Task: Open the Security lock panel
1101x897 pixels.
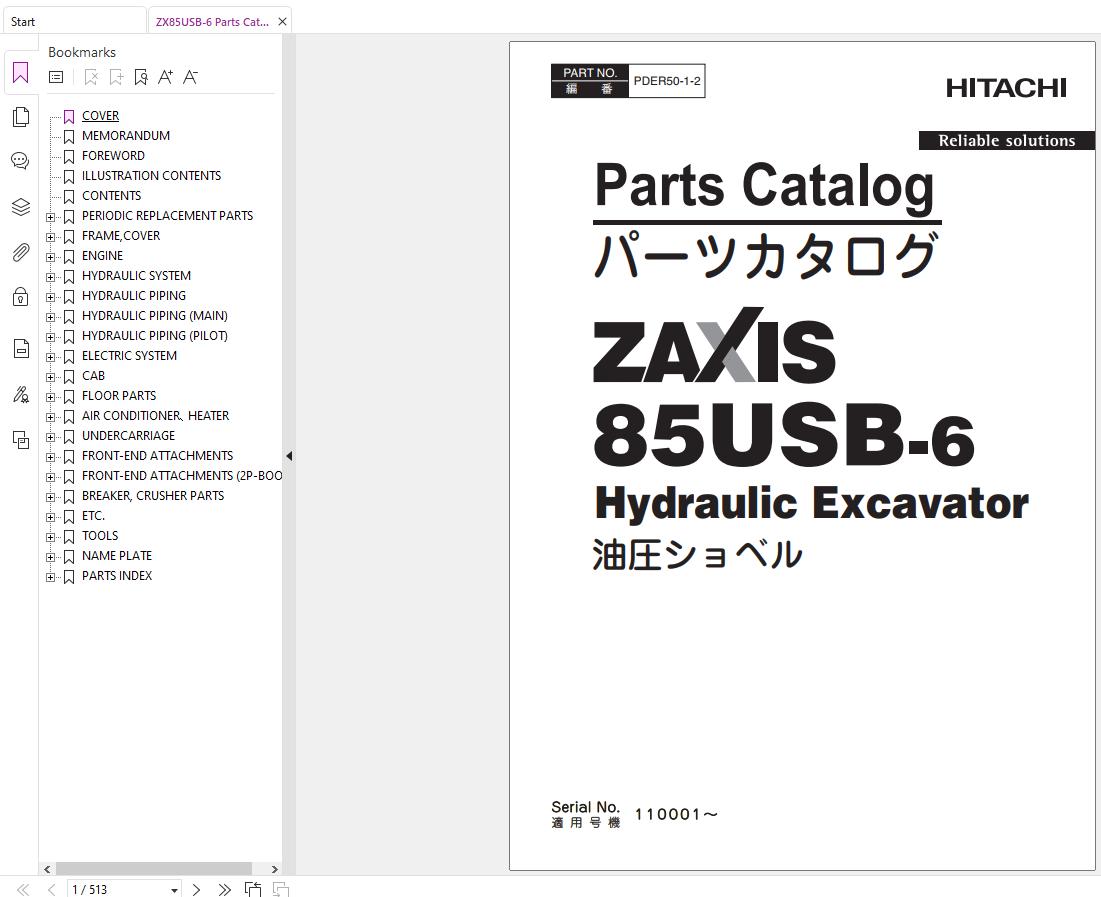Action: point(20,296)
